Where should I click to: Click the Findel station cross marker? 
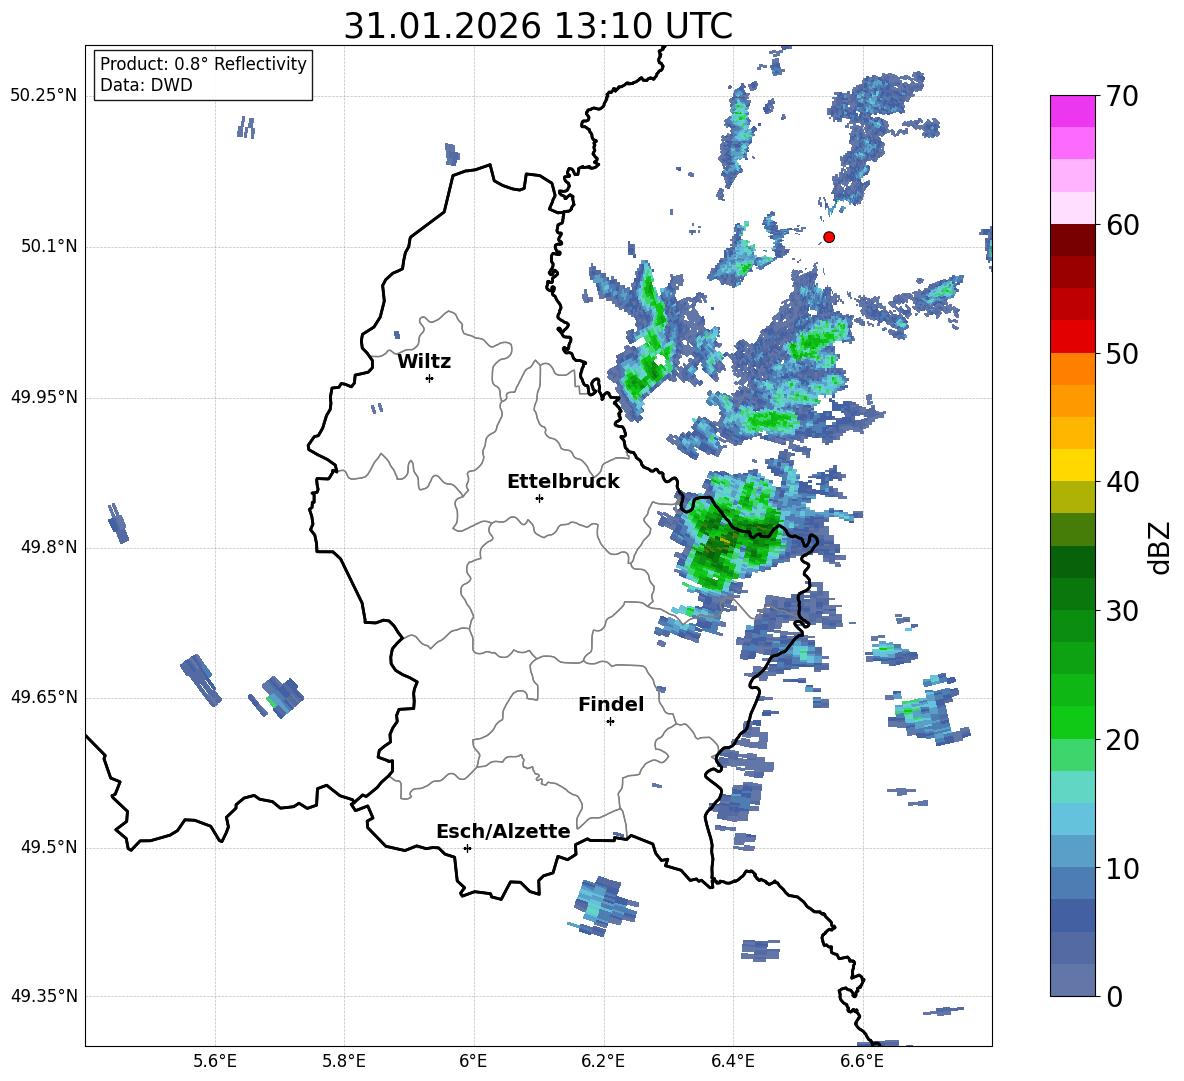(610, 722)
